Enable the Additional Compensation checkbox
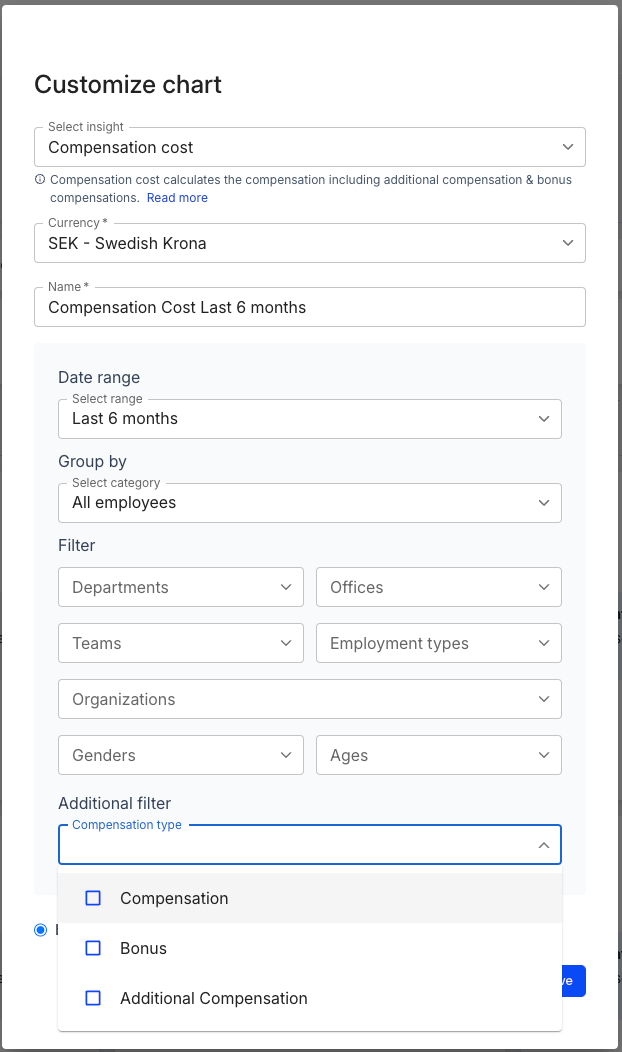Screen dimensions: 622x1052 coord(93,998)
